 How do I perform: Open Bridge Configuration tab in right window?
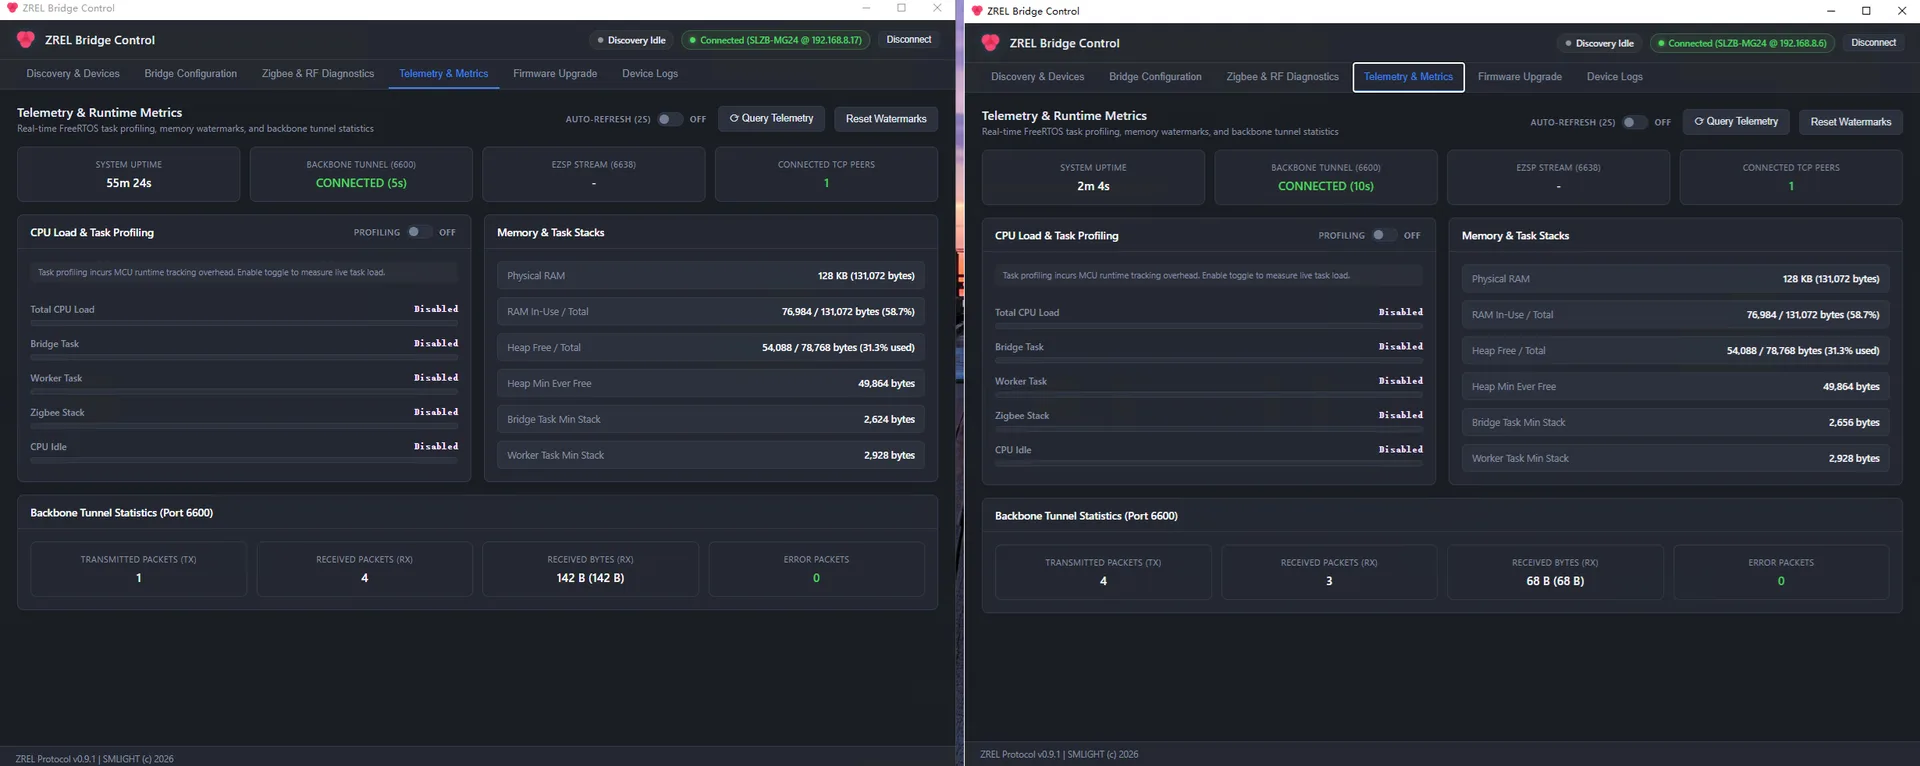point(1156,77)
